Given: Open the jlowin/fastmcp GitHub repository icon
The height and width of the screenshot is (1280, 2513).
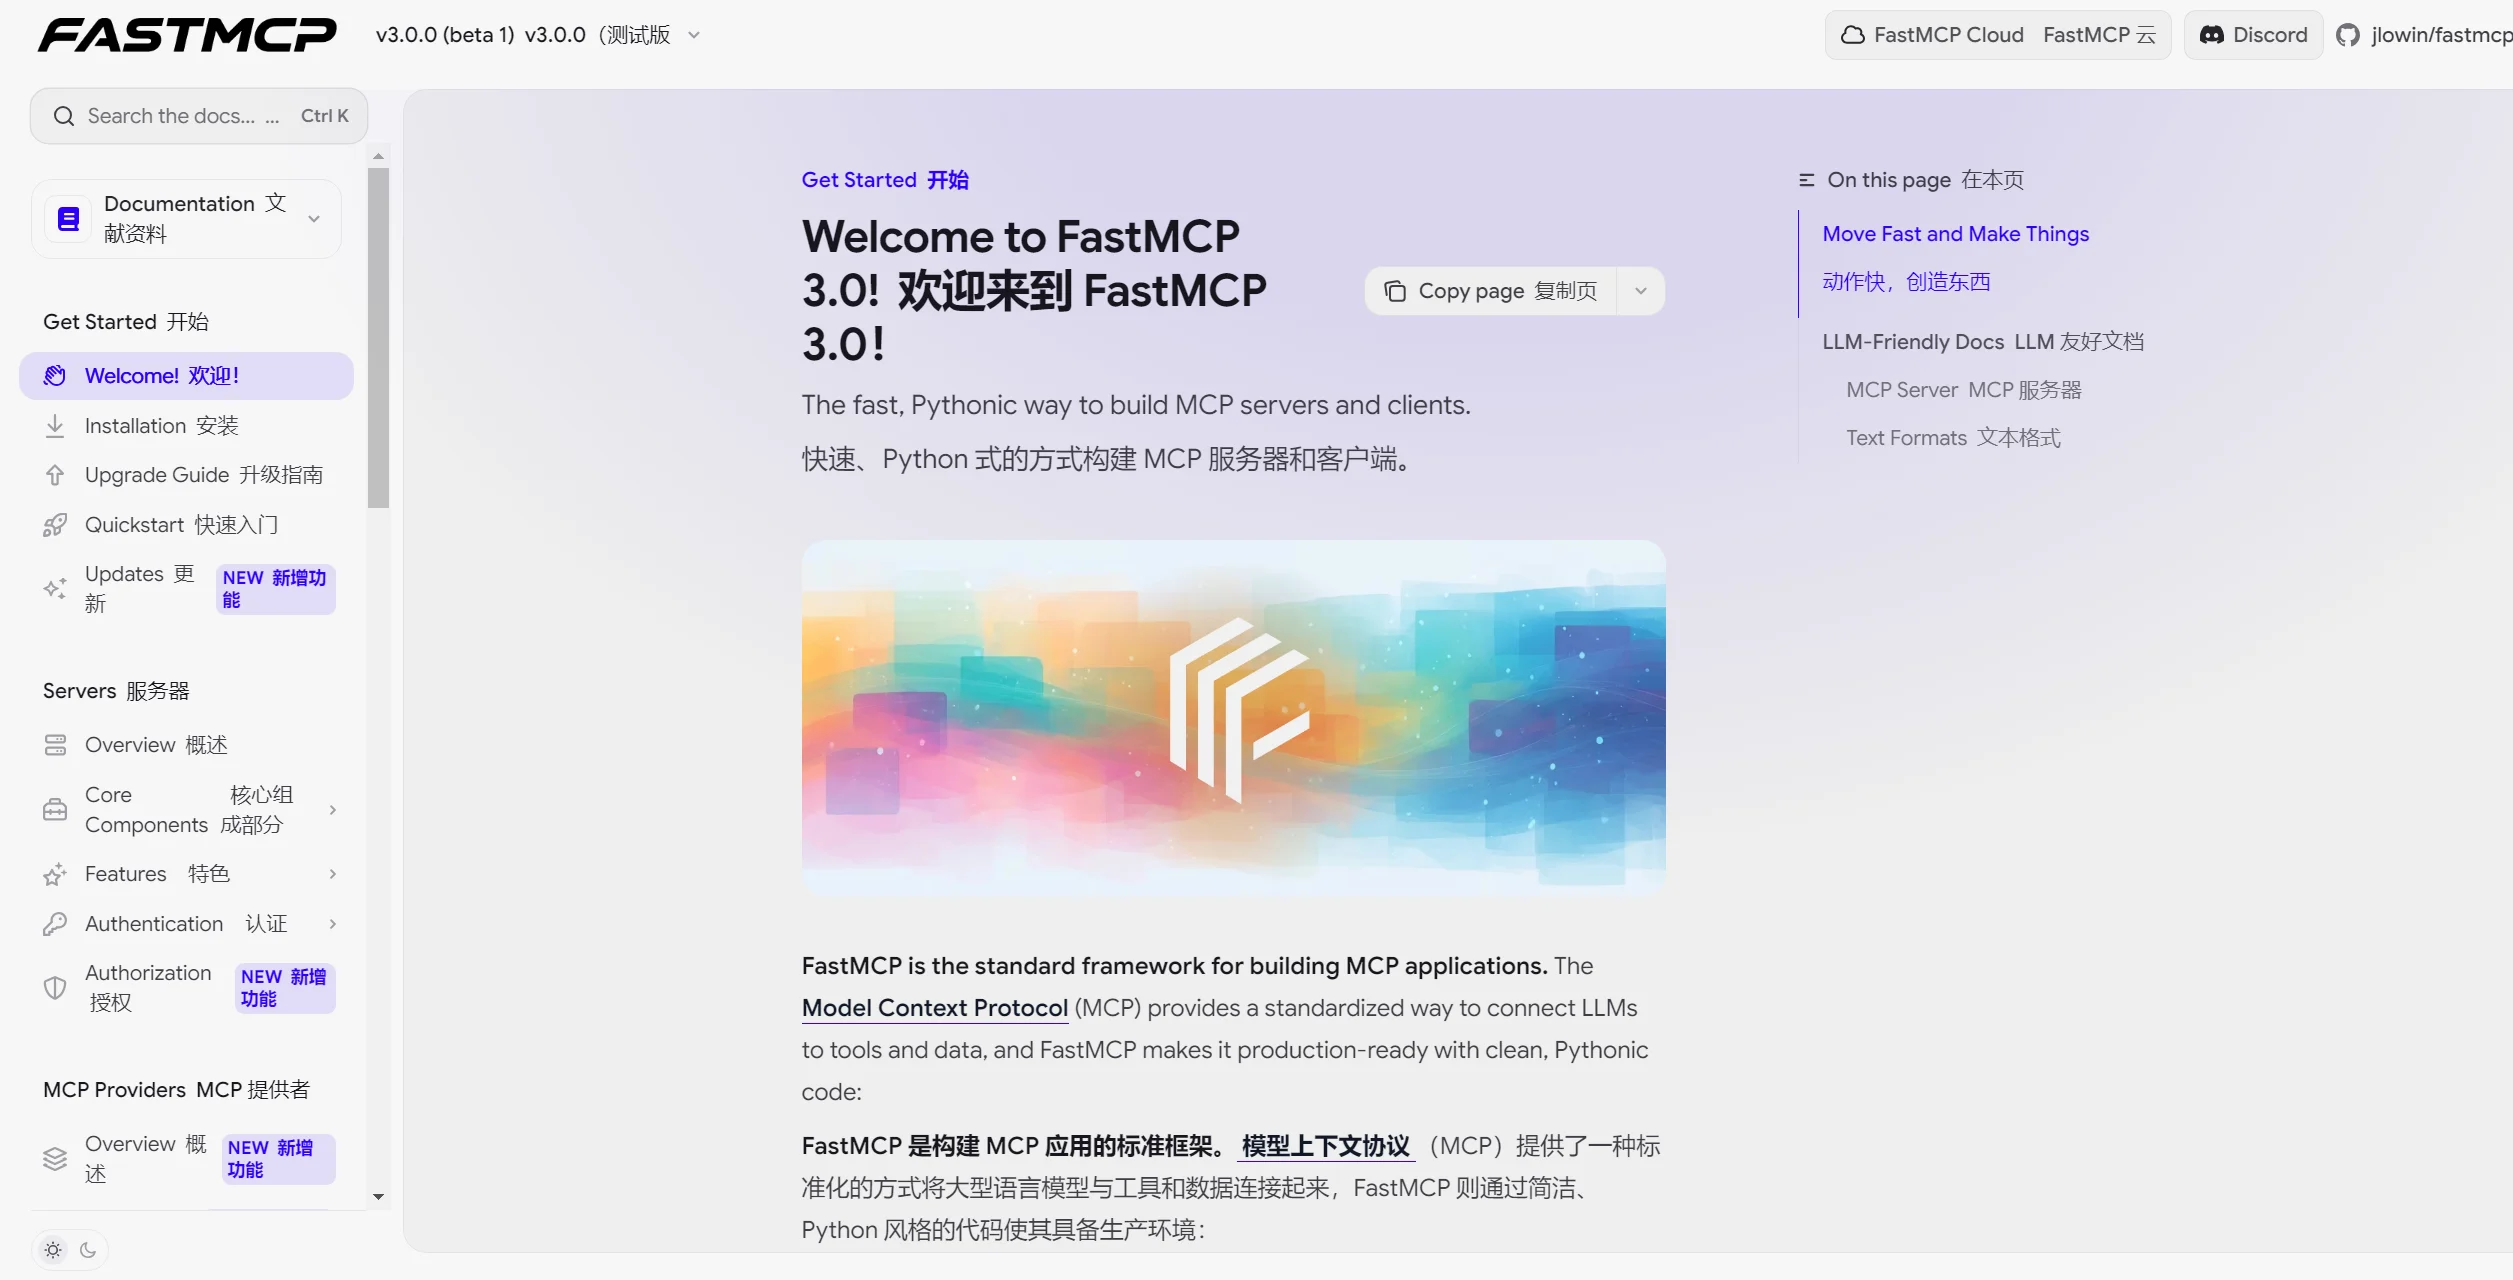Looking at the screenshot, I should click(2348, 33).
